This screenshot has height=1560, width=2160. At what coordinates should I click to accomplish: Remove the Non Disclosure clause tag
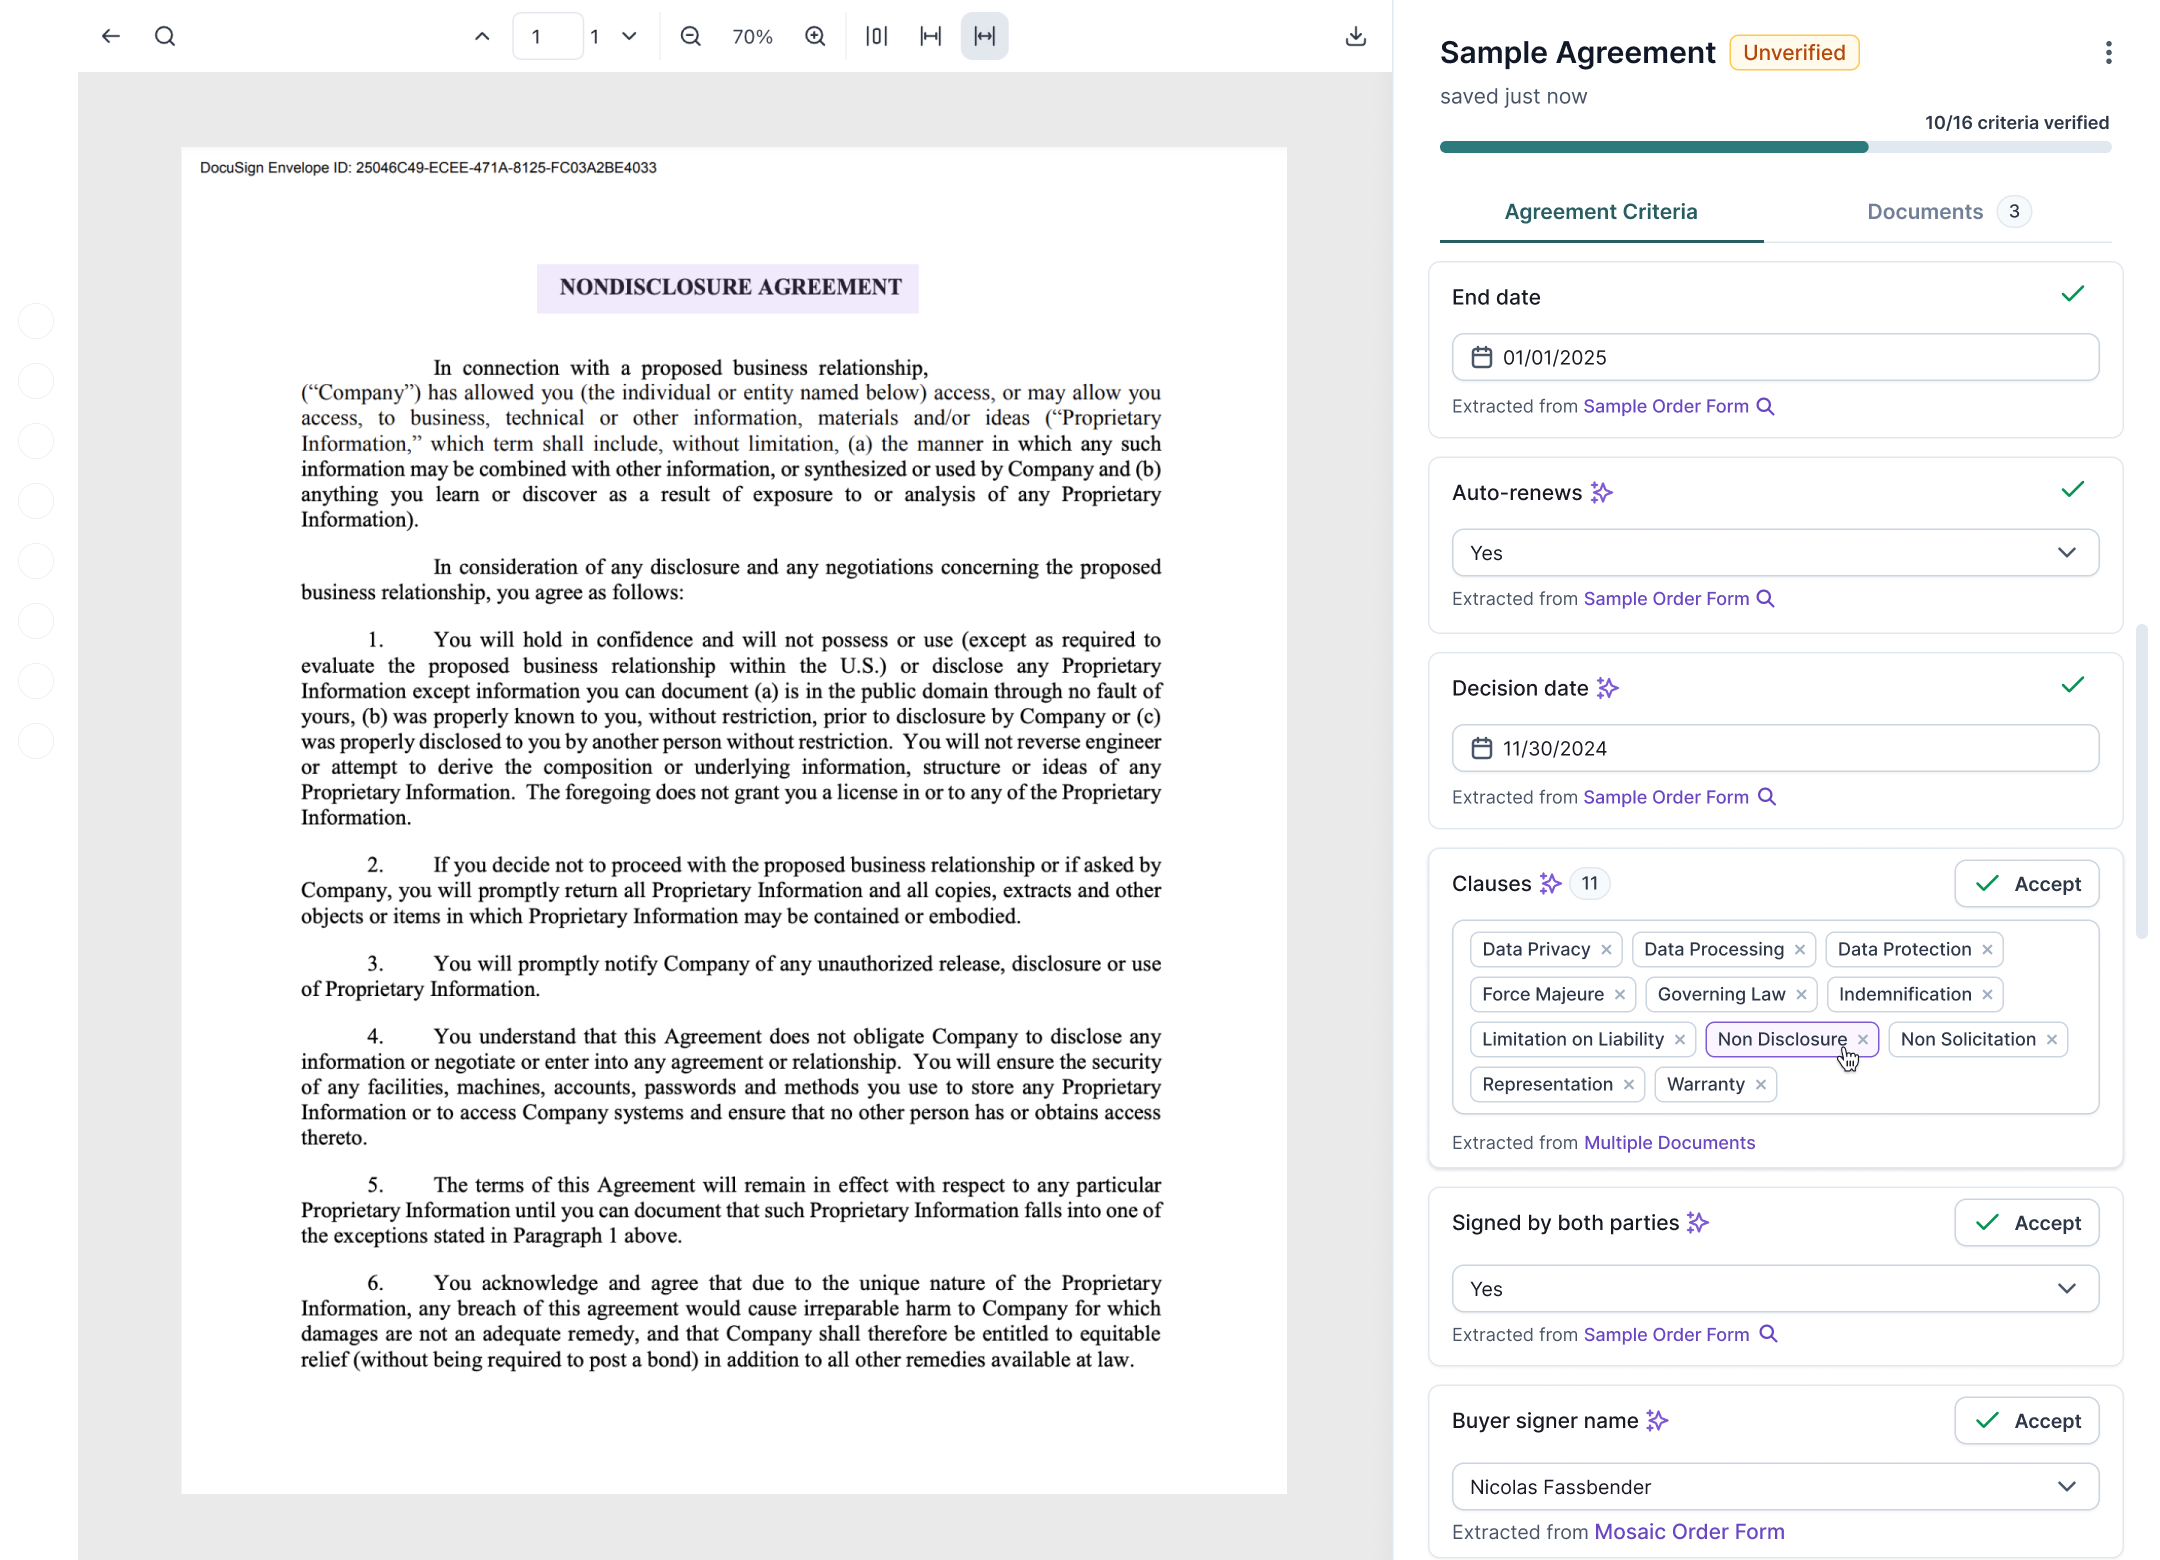click(x=1864, y=1039)
